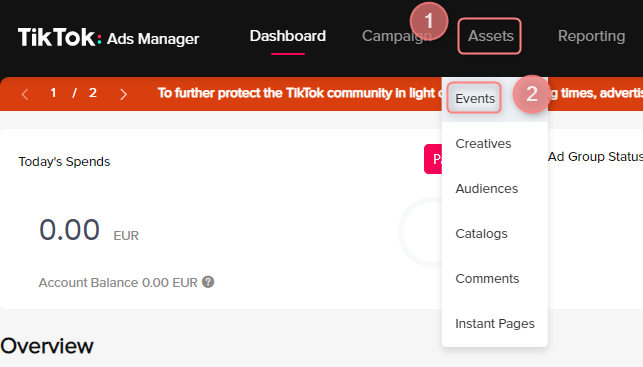
Task: Show next announcement banner
Action: (123, 94)
